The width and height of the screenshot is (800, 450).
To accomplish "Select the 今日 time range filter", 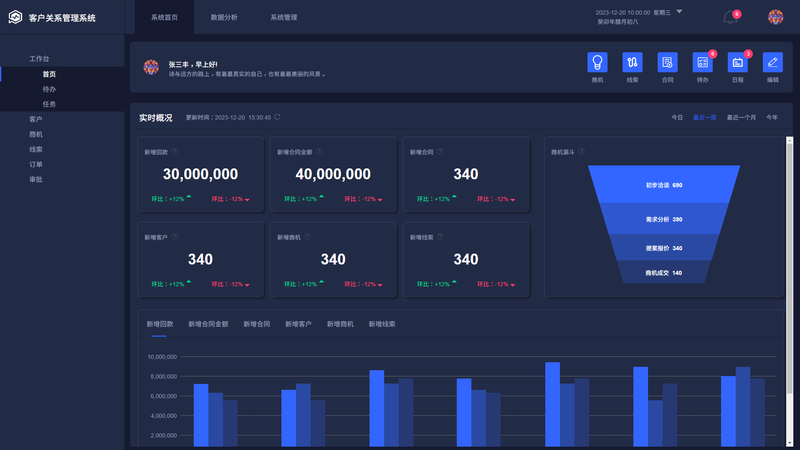I will click(x=677, y=118).
